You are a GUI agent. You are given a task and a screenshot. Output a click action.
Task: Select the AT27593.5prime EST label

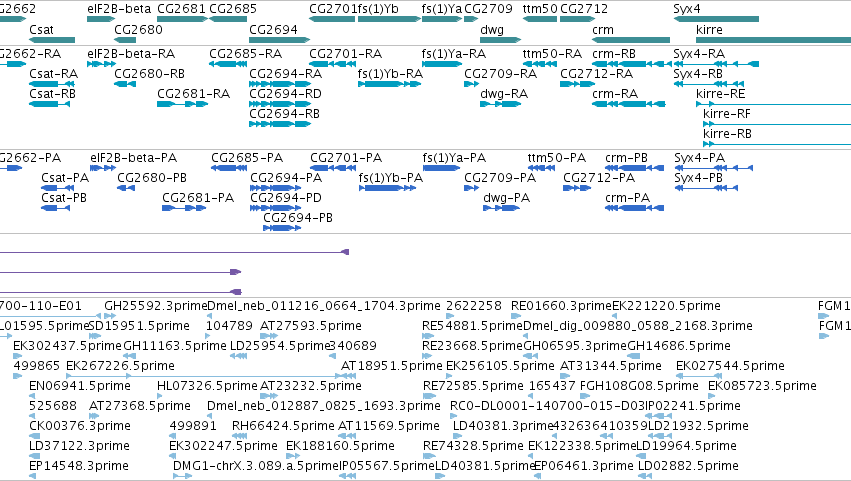(311, 326)
